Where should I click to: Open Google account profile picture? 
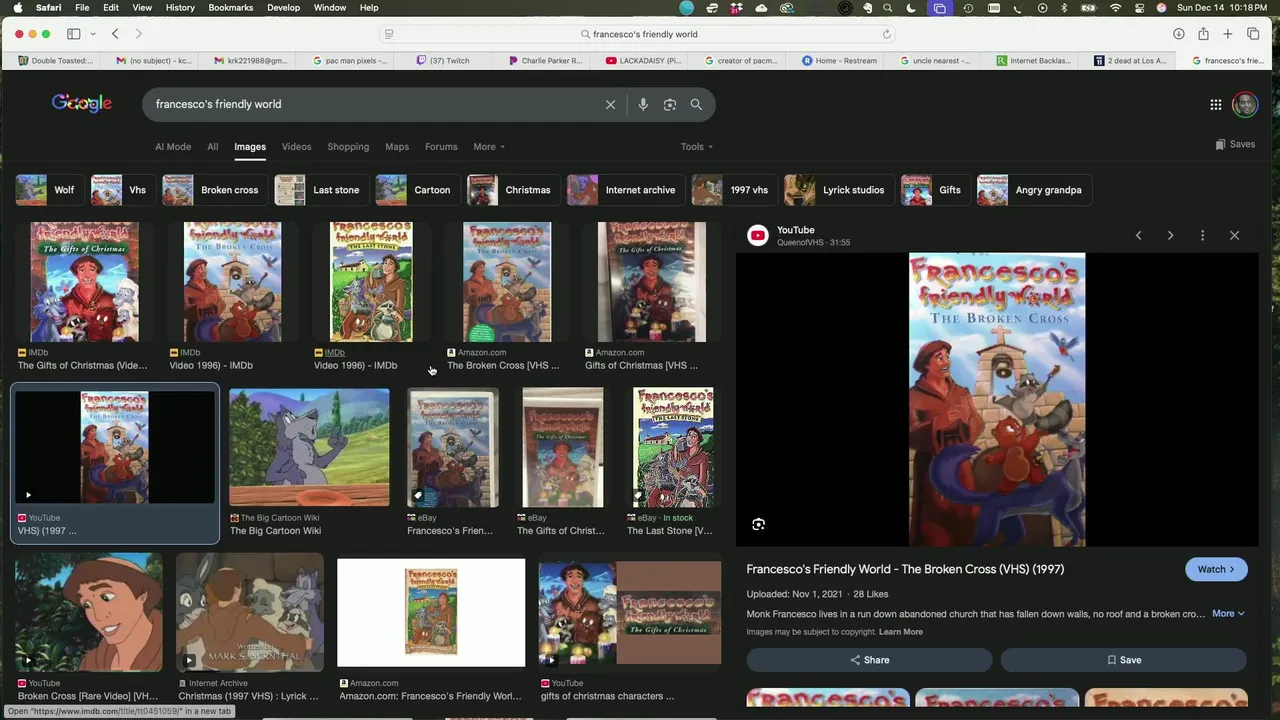point(1245,104)
